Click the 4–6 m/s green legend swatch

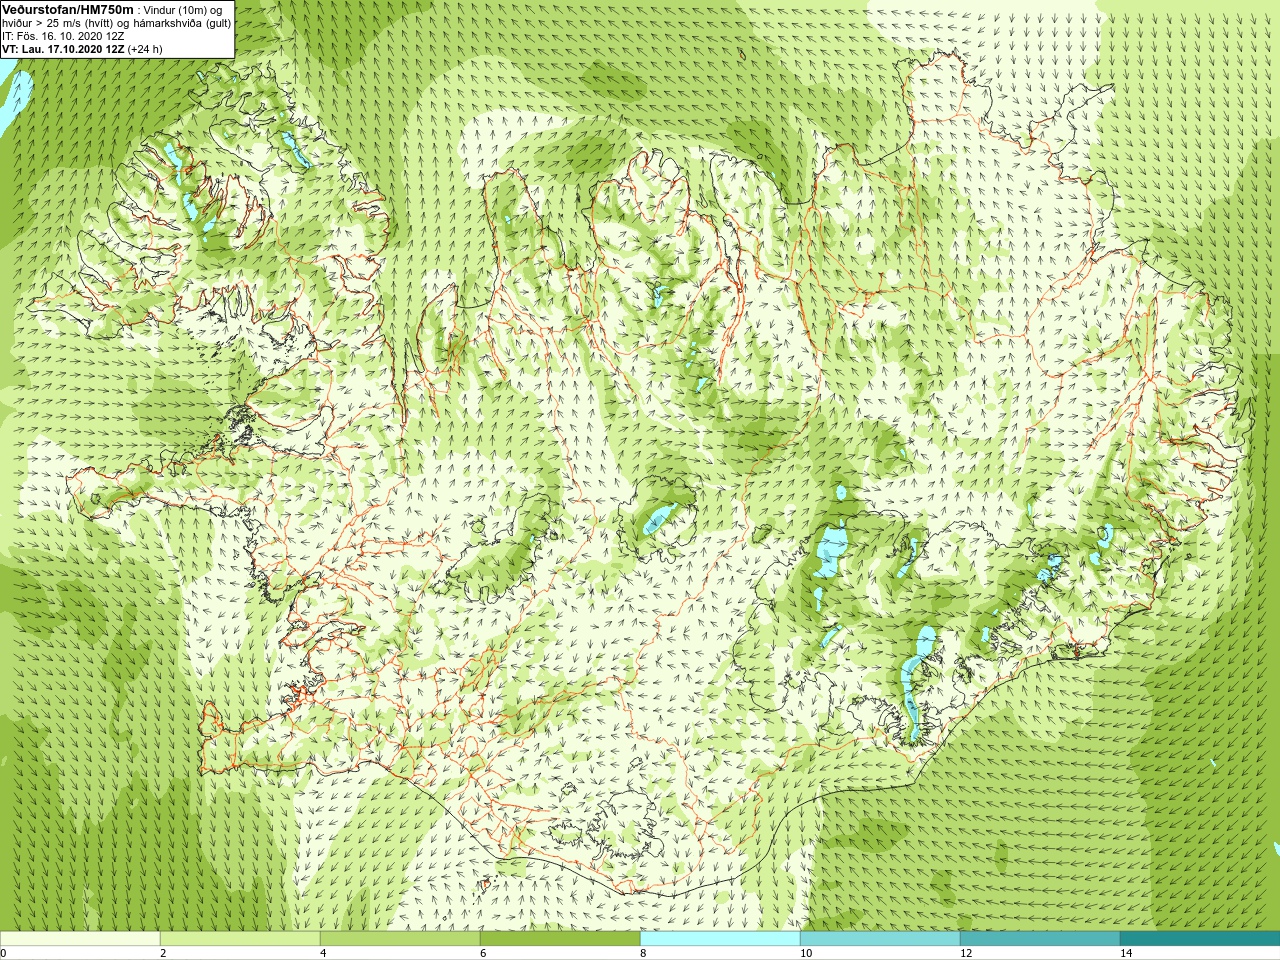click(400, 939)
